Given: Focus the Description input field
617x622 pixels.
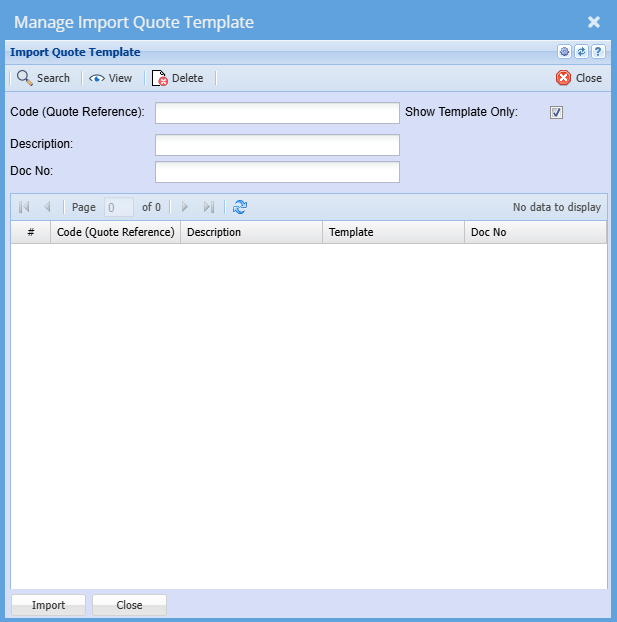Looking at the screenshot, I should (277, 145).
